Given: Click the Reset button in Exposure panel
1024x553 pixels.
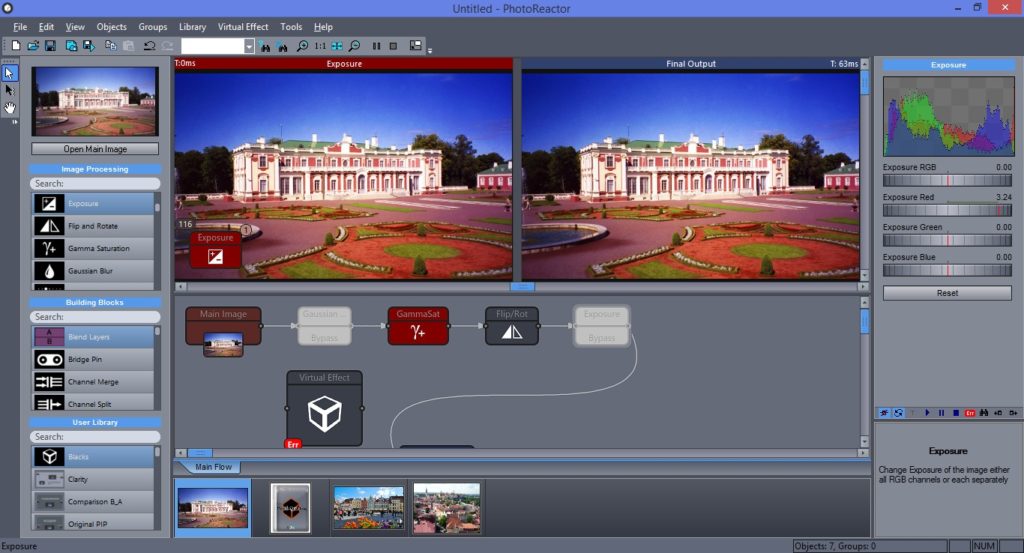Looking at the screenshot, I should point(947,293).
